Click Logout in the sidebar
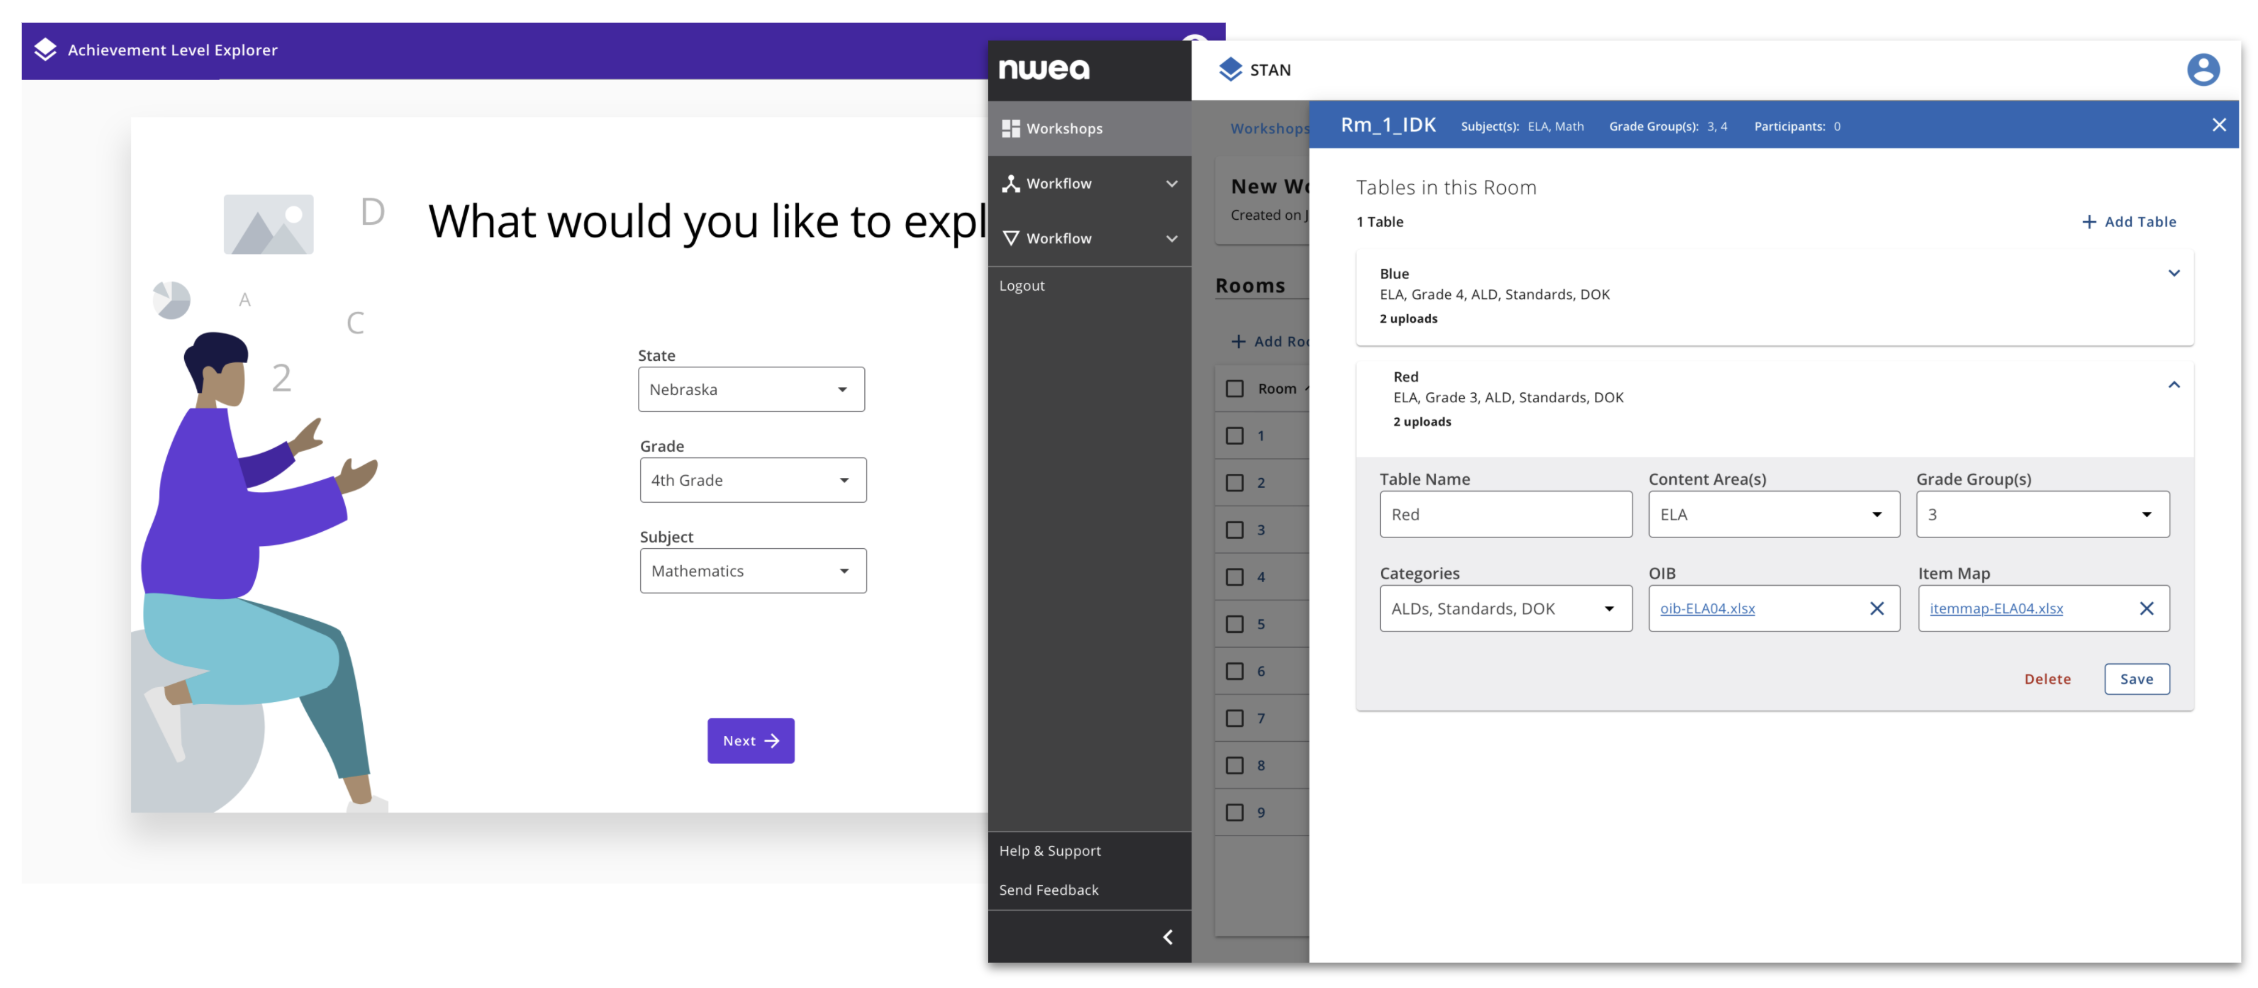Image resolution: width=2258 pixels, height=988 pixels. click(1022, 286)
